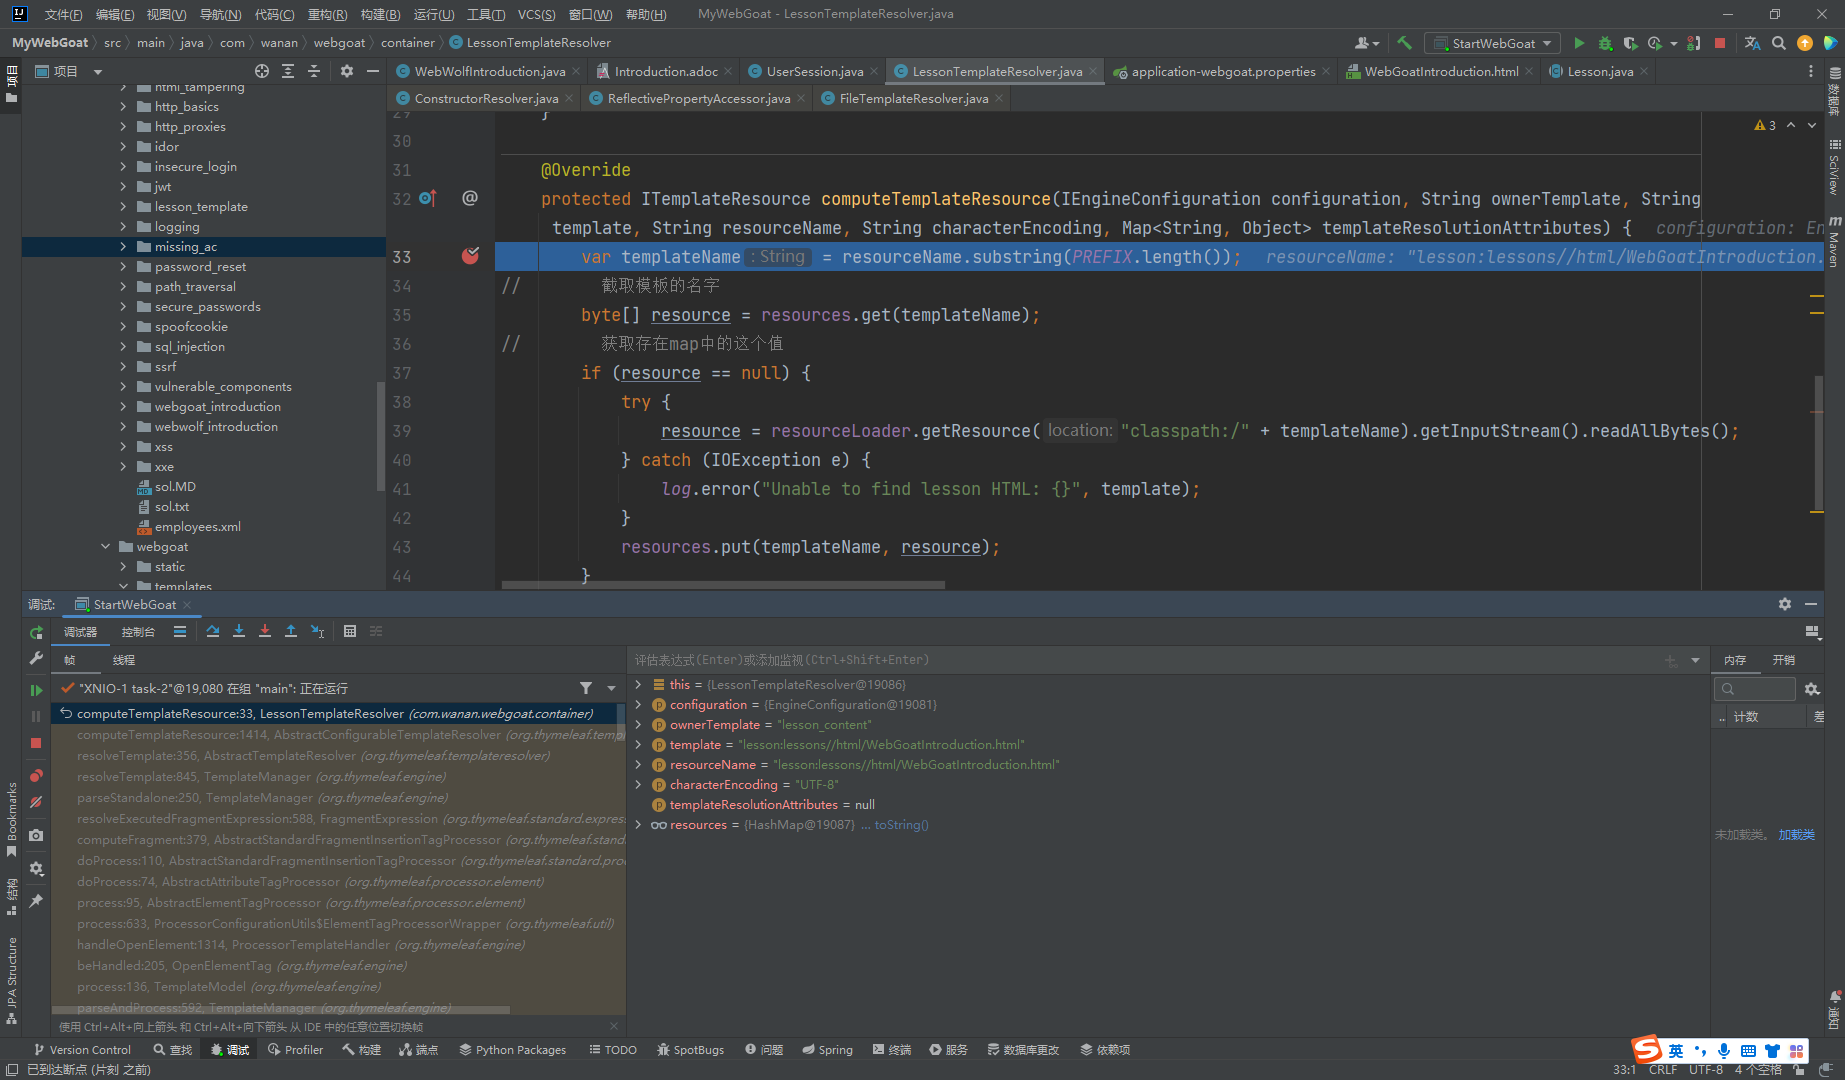Collapse the webgoat folder in tree
The image size is (1845, 1080).
105,547
